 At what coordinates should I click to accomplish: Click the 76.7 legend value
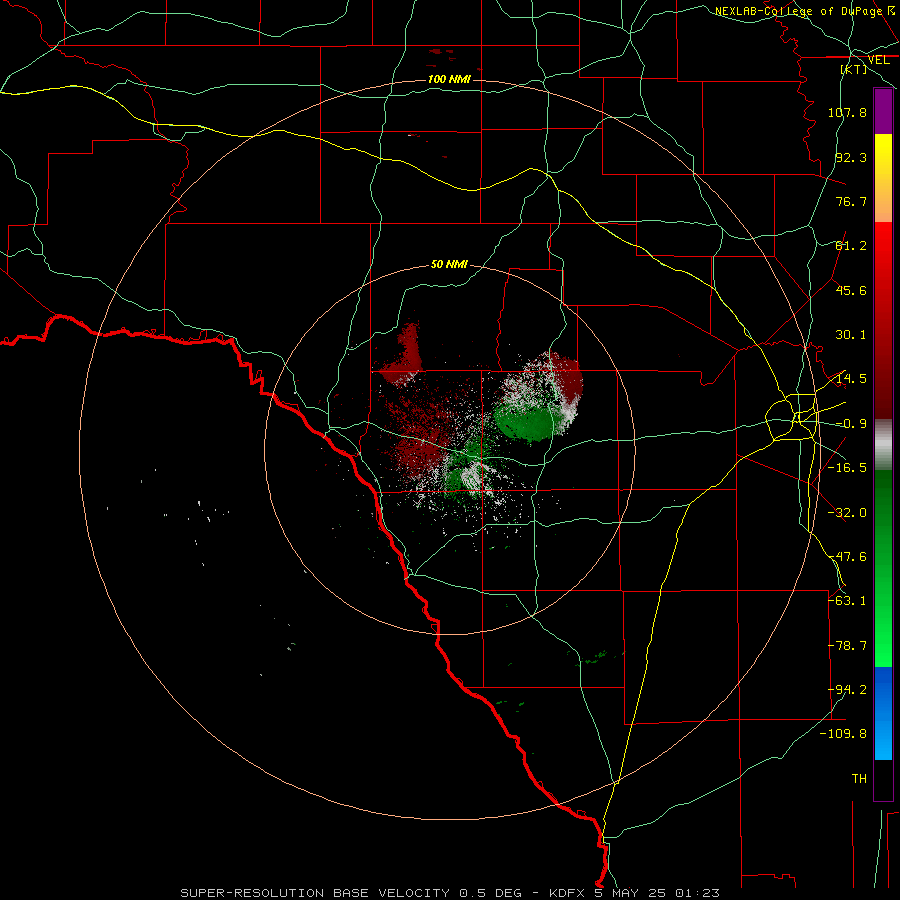point(851,201)
